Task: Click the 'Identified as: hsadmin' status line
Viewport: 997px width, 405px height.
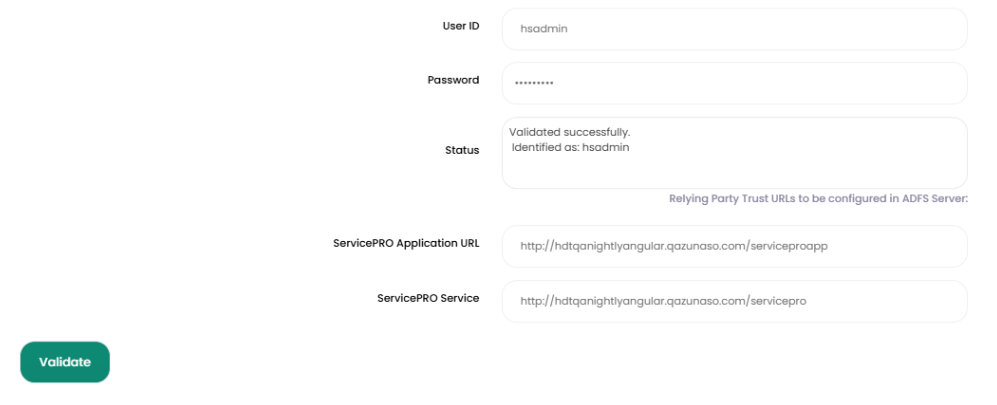Action: coord(571,148)
